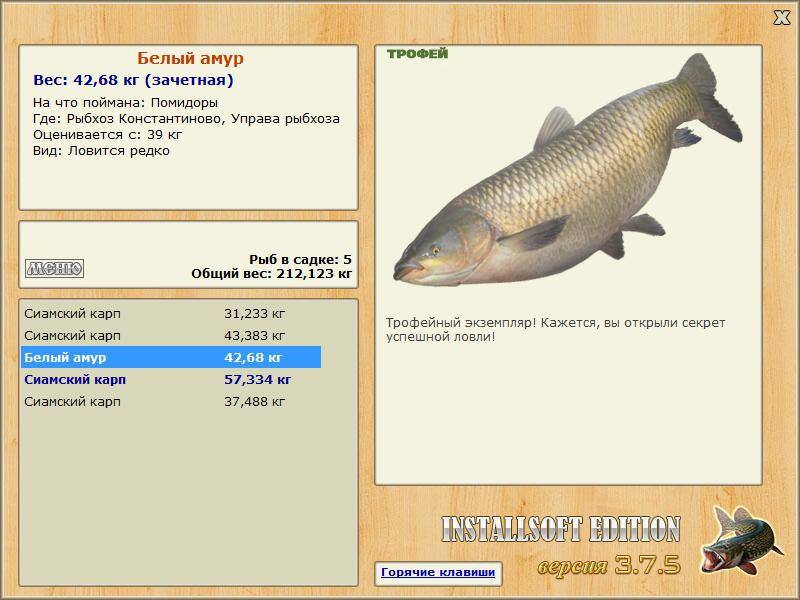Click the grass carp trophy picture
This screenshot has height=600, width=800.
(568, 171)
